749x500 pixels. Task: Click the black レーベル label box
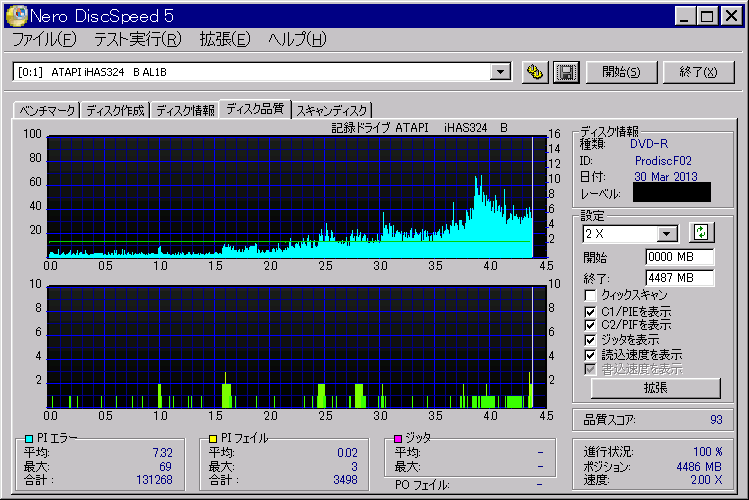[672, 192]
